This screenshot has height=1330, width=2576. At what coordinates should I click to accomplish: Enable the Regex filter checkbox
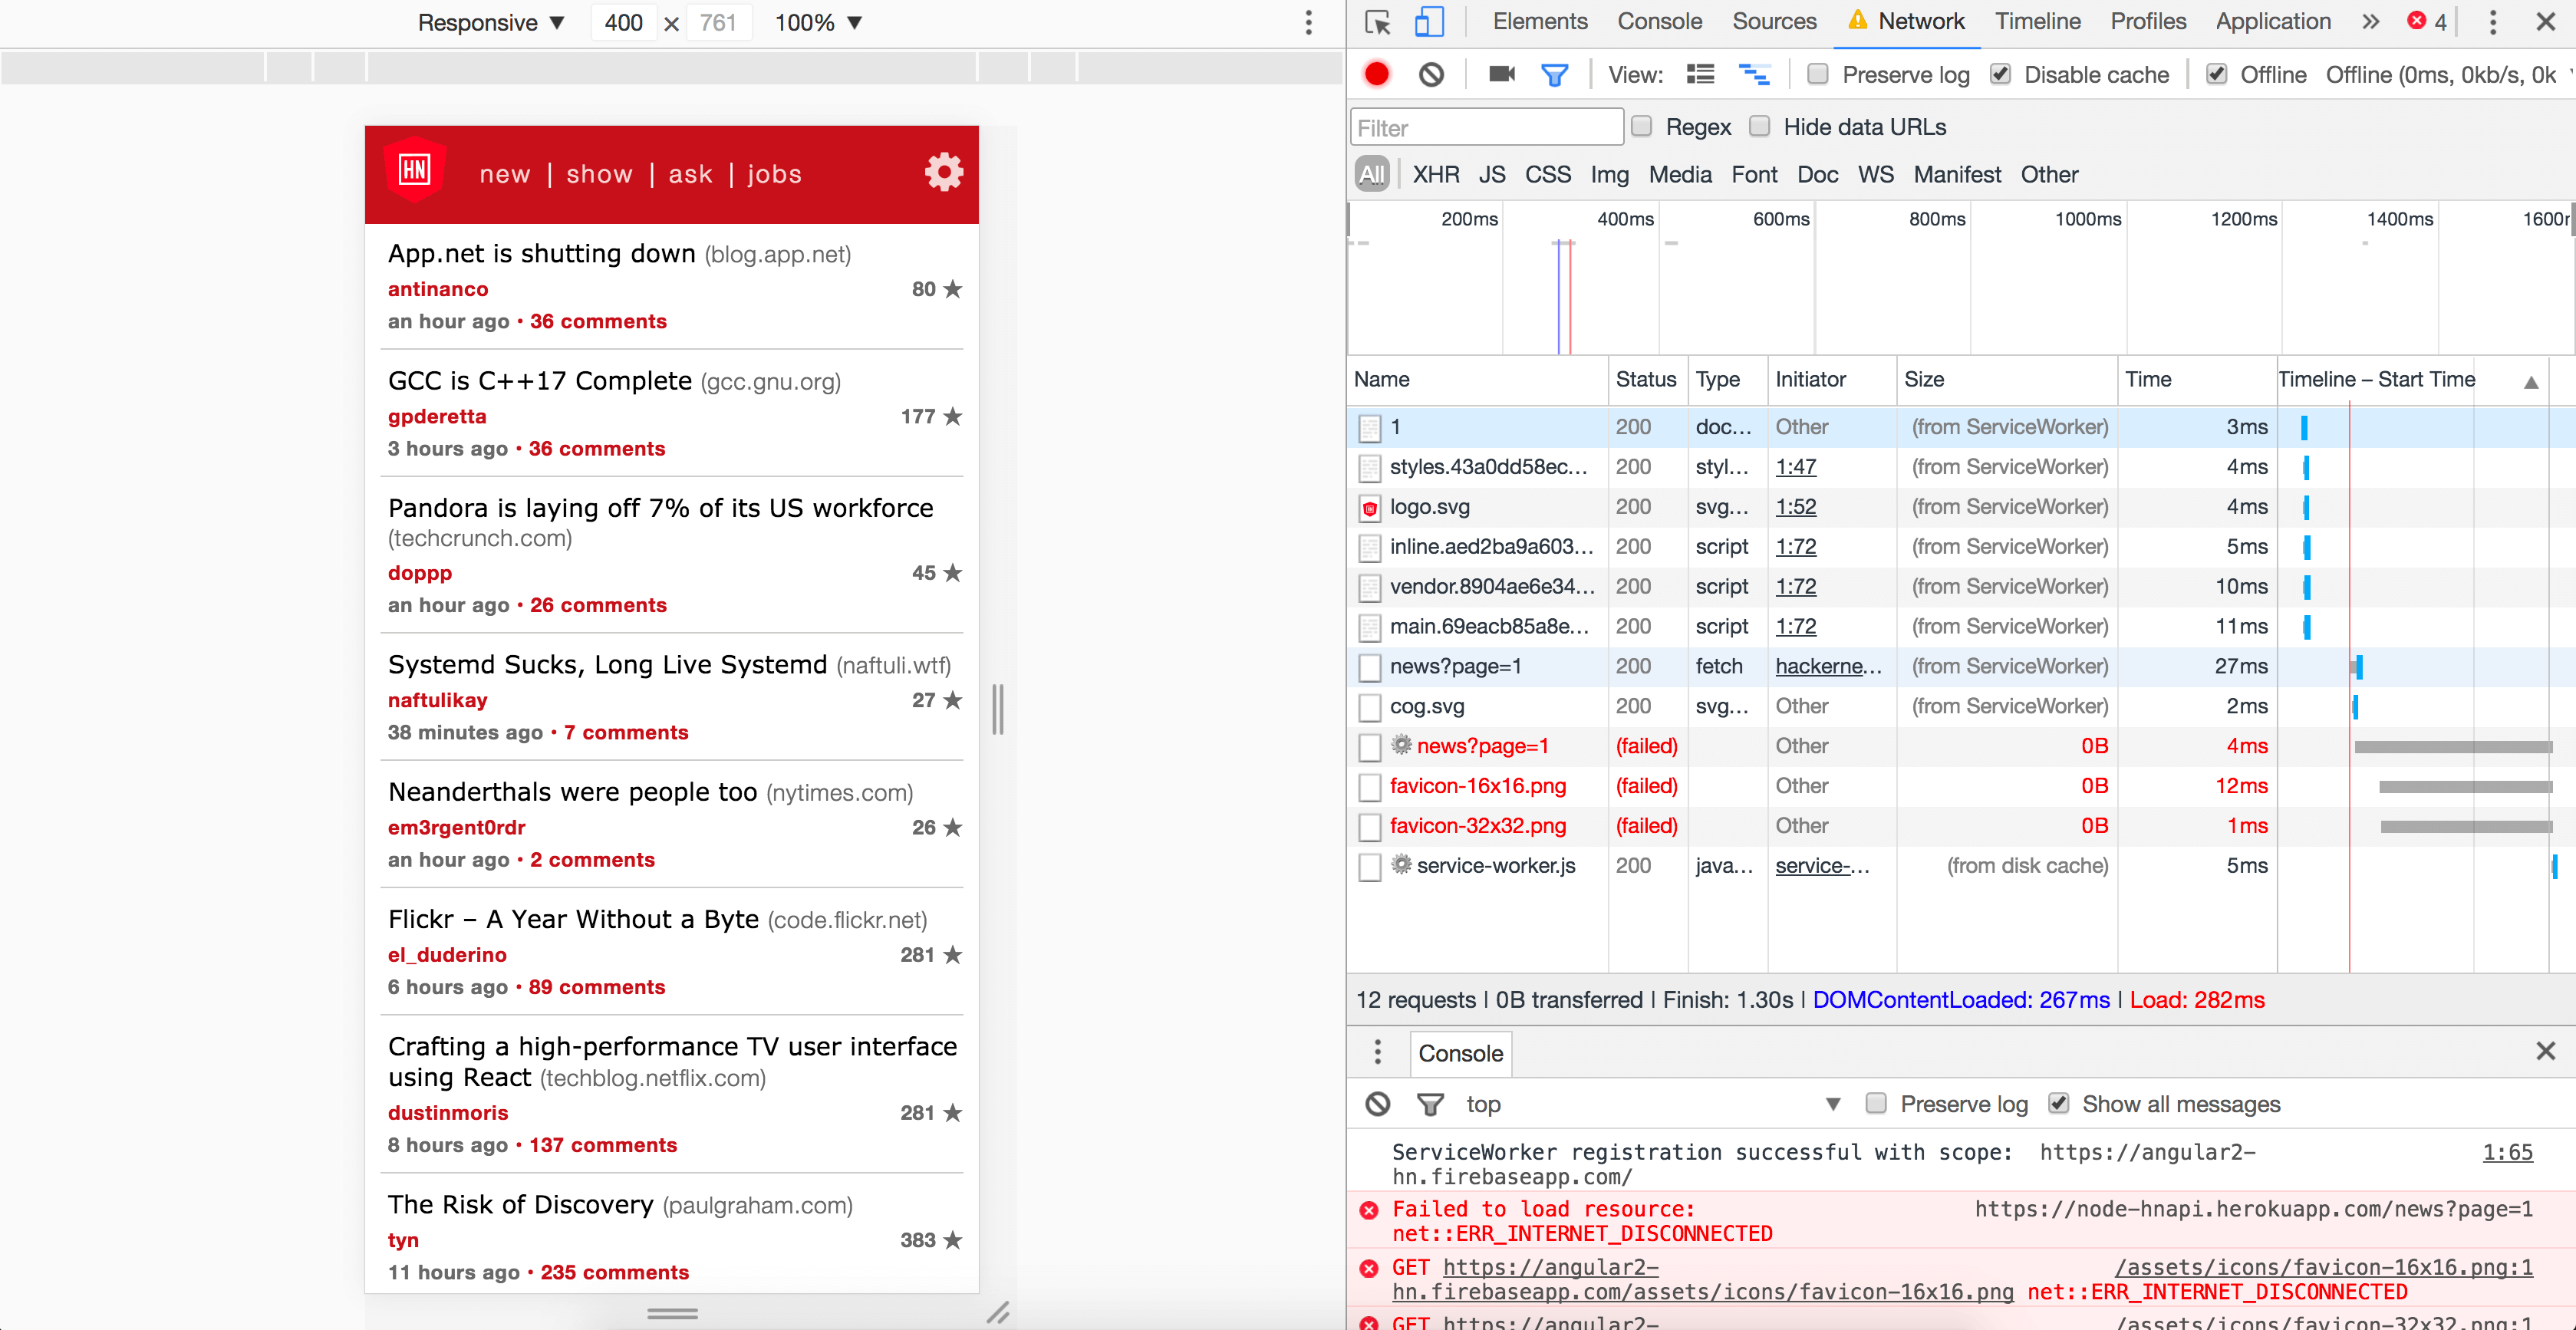(1641, 126)
